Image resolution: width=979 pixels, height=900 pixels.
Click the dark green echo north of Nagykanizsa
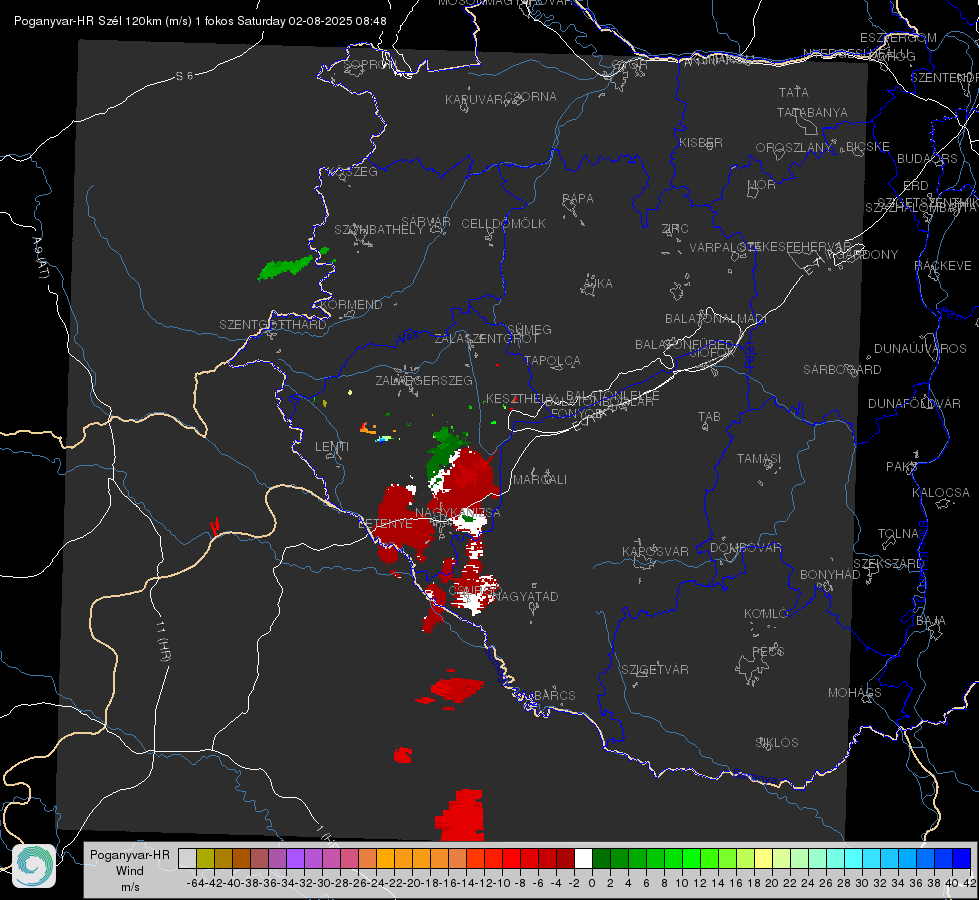click(445, 454)
